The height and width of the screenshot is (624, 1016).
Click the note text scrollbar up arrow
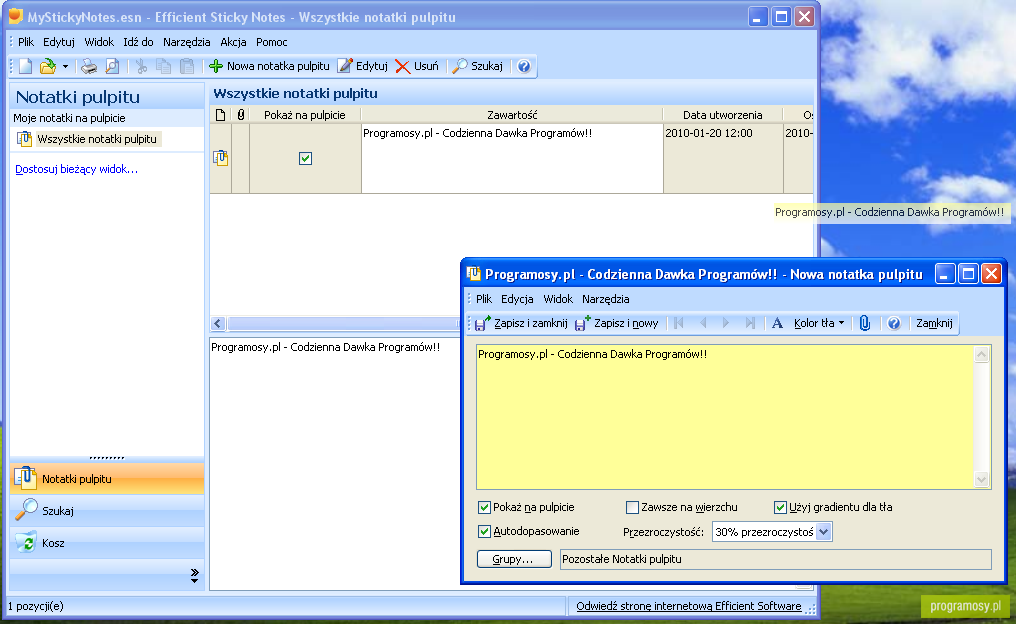tap(982, 354)
